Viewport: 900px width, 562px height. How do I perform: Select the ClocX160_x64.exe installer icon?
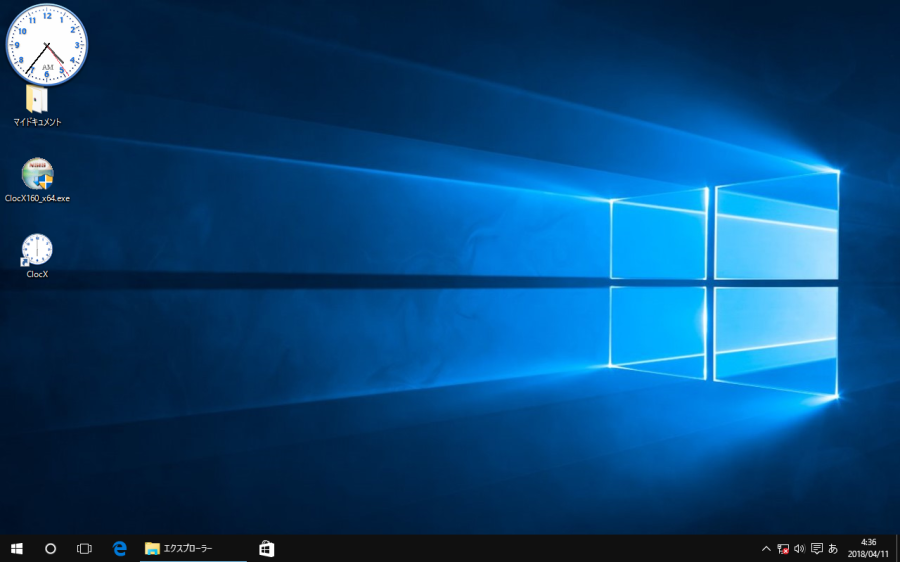(x=37, y=173)
